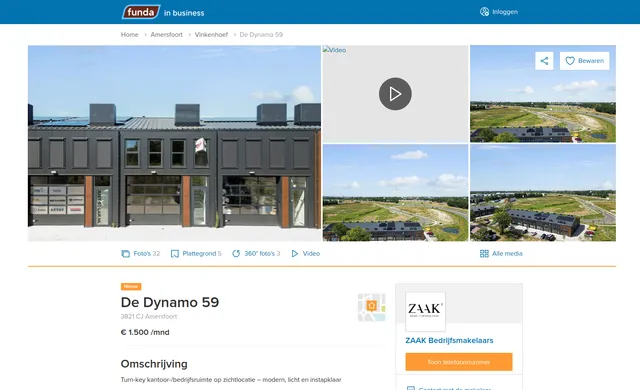The image size is (640, 390).
Task: Open the bottom-right aerial photo thumbnail
Action: pyautogui.click(x=543, y=193)
